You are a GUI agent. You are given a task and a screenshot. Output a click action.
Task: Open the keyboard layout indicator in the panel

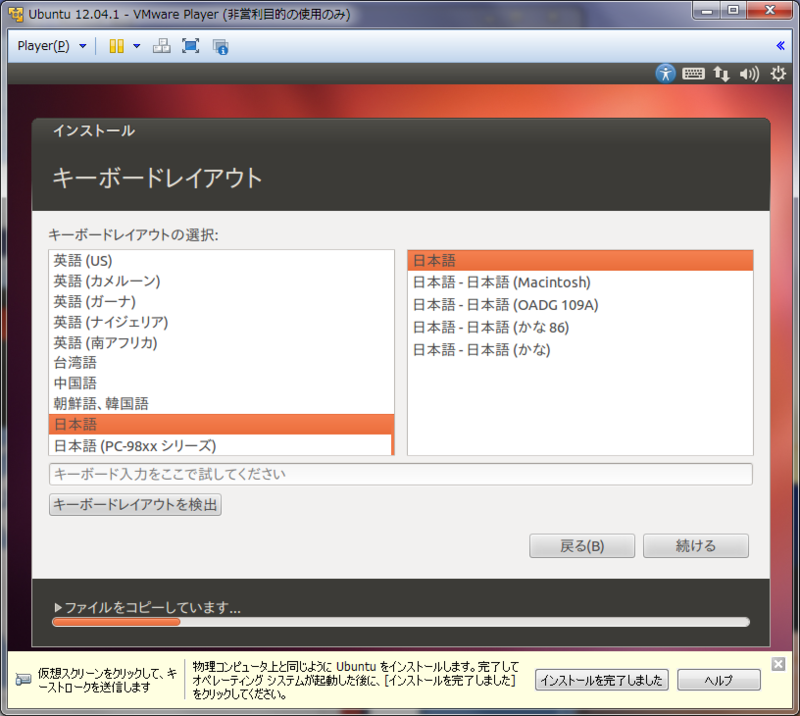[x=693, y=73]
